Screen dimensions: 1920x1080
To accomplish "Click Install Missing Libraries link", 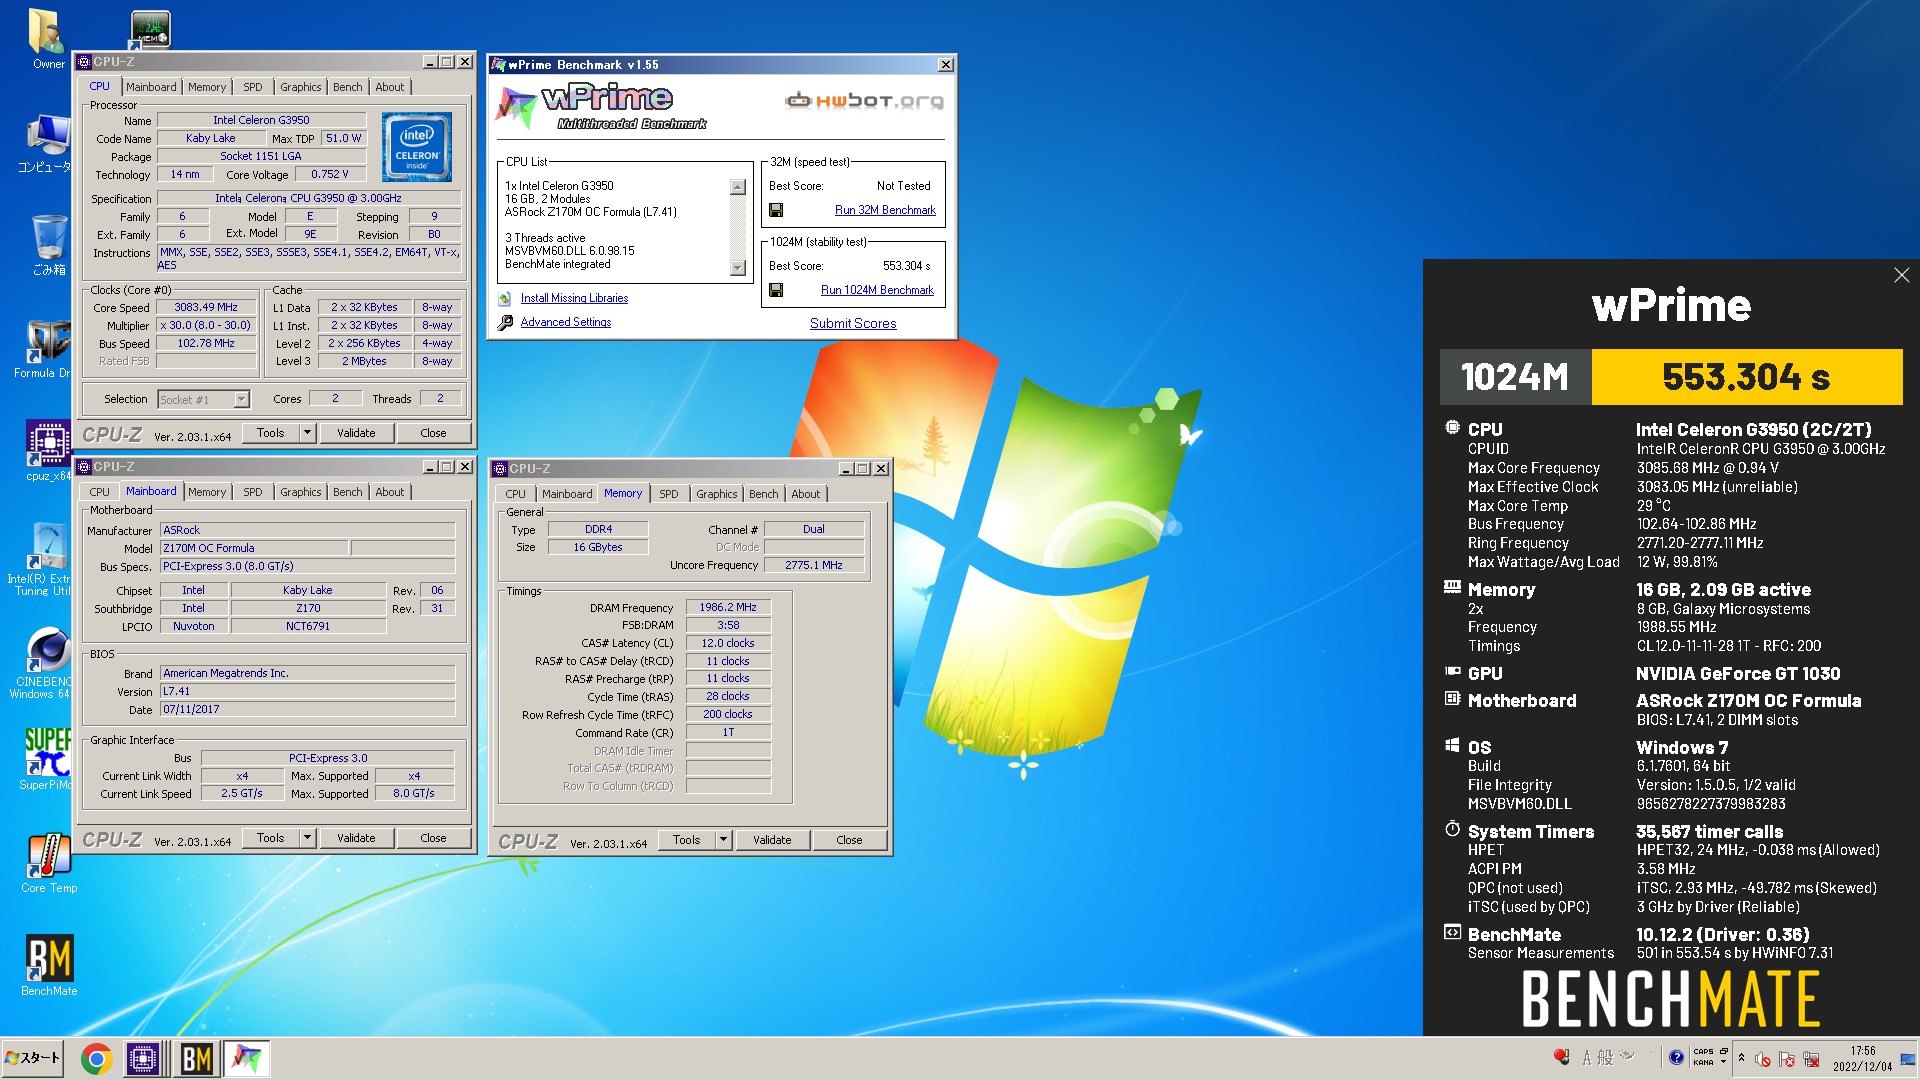I will (574, 298).
